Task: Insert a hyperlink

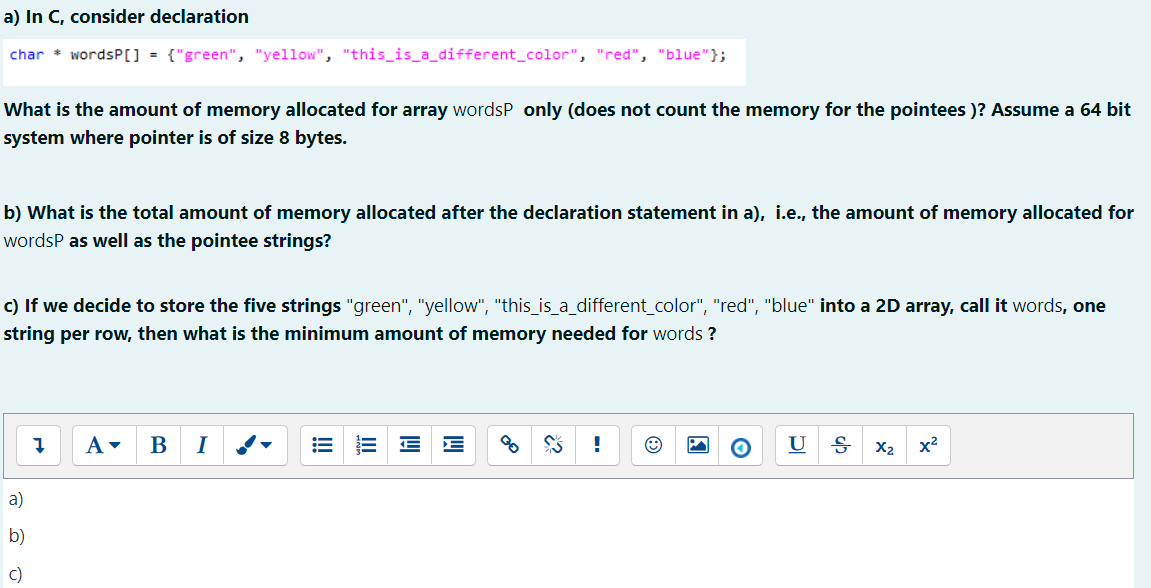Action: [x=509, y=445]
